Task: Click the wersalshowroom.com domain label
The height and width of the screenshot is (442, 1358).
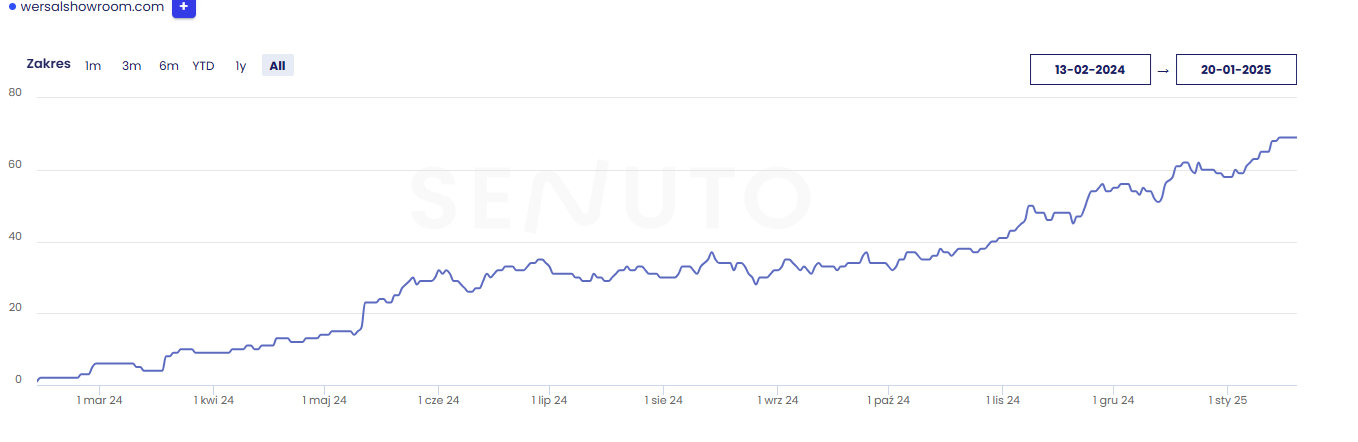Action: (x=92, y=7)
